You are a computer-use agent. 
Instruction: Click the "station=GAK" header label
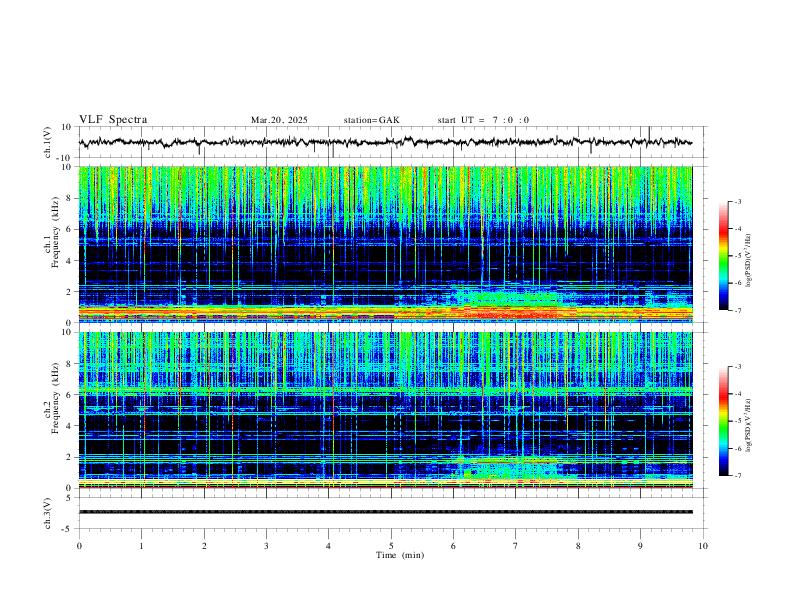tap(371, 120)
